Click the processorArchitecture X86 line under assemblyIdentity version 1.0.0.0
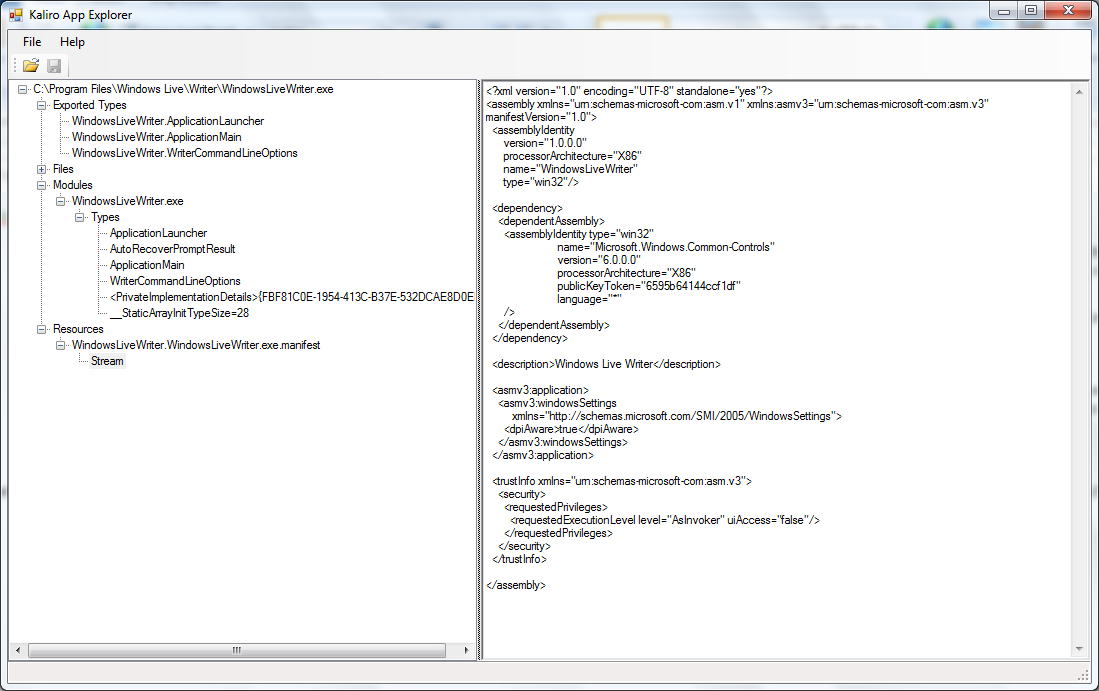The width and height of the screenshot is (1099, 691). coord(572,156)
